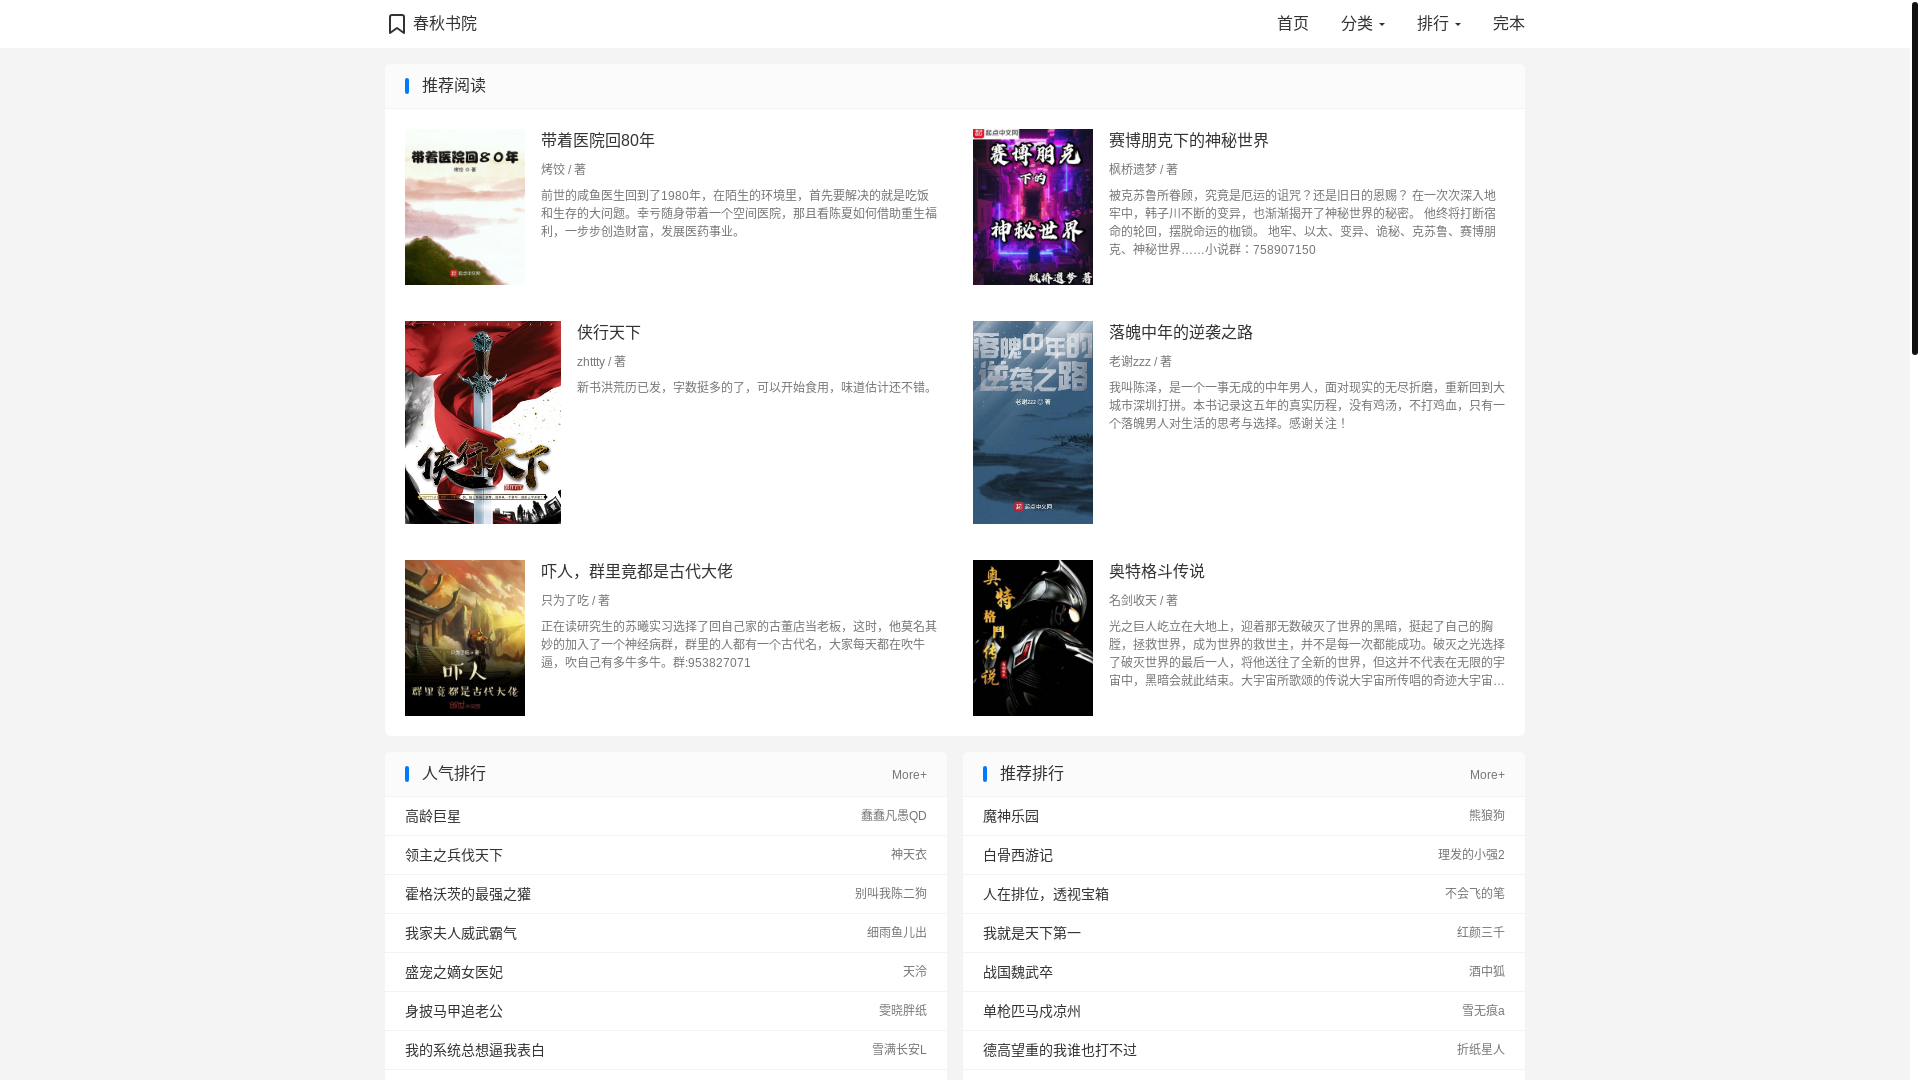
Task: Click author 蠢蠢凡愚QD in popularity ranking
Action: (894, 816)
